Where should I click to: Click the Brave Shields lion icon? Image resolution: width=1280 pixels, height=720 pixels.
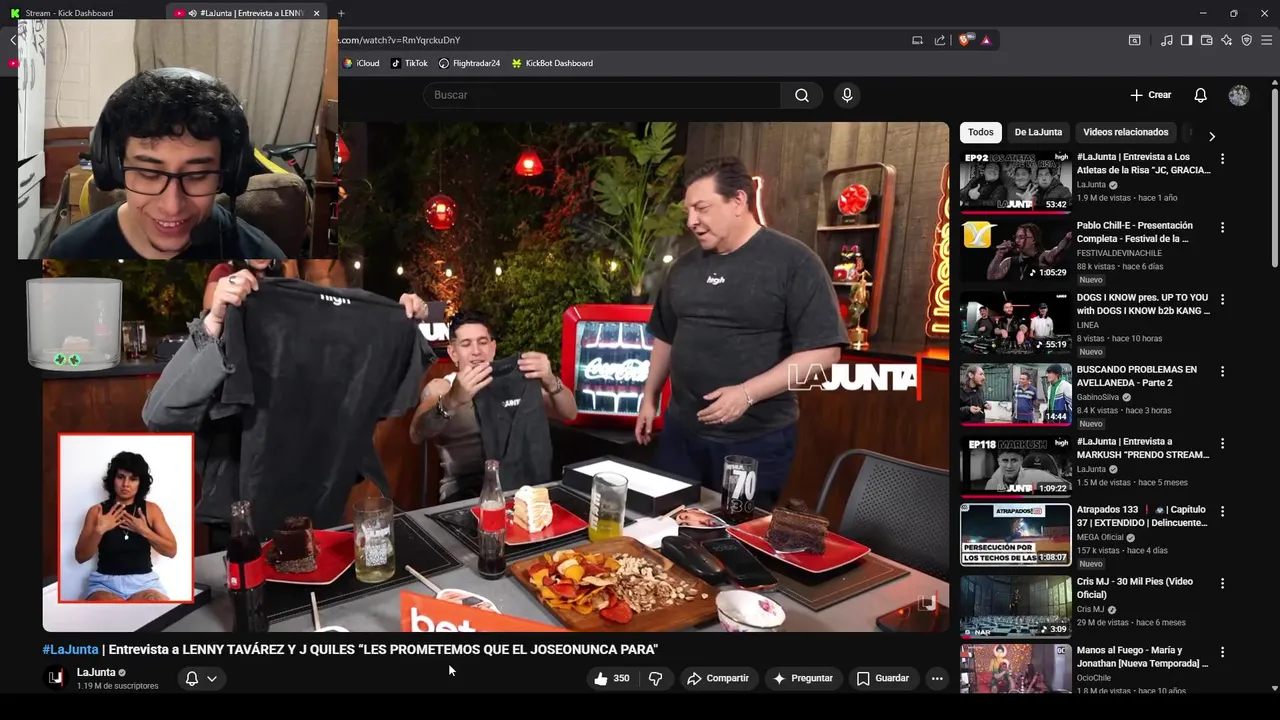point(964,40)
